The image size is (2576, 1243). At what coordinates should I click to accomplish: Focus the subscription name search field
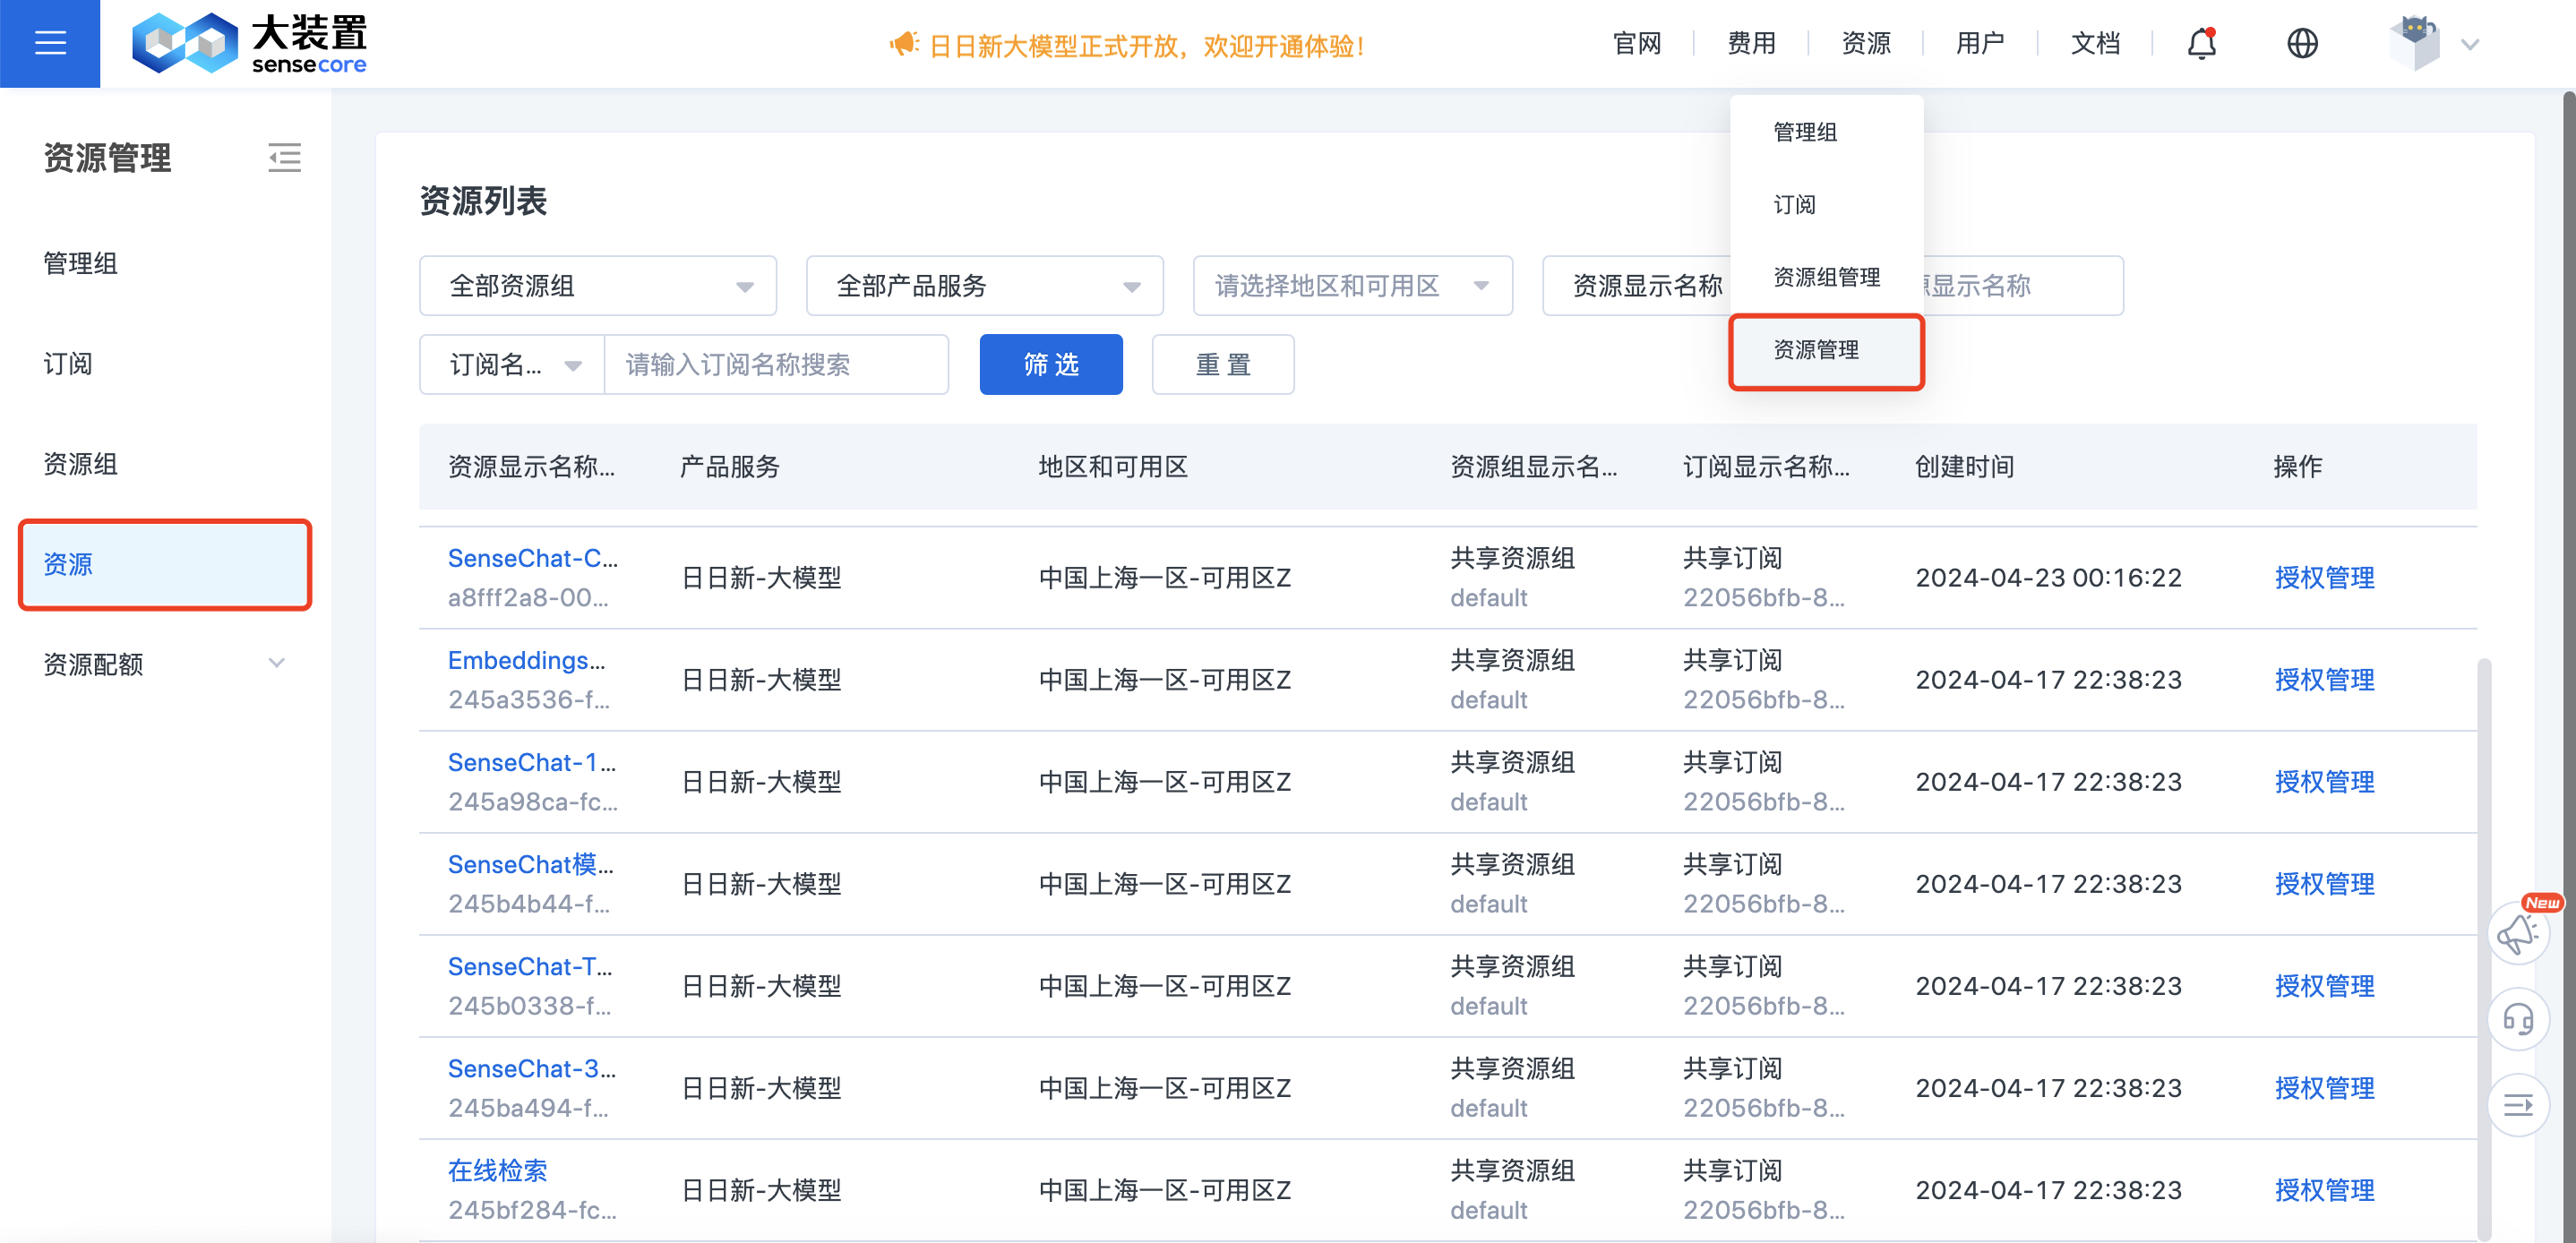(776, 364)
